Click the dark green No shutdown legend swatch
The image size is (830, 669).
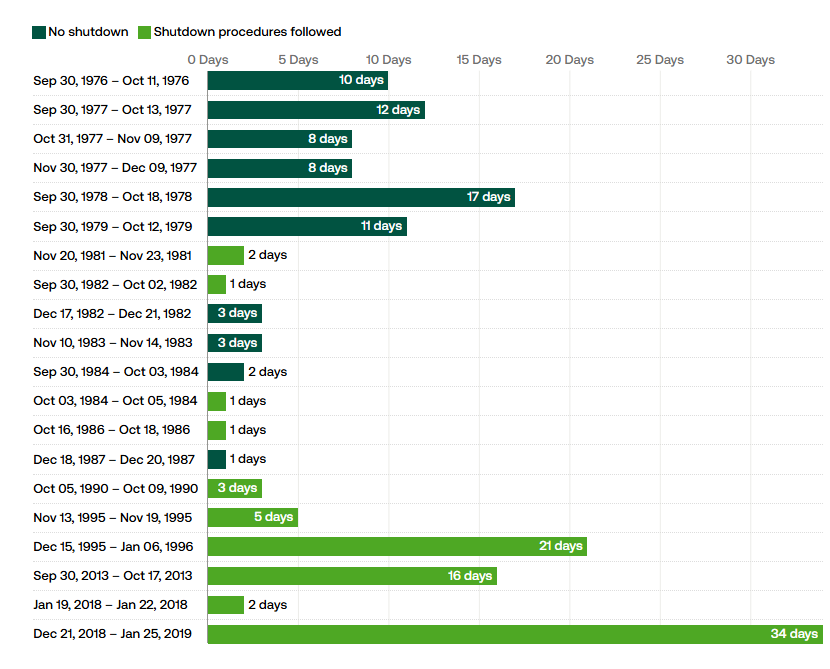click(x=39, y=32)
